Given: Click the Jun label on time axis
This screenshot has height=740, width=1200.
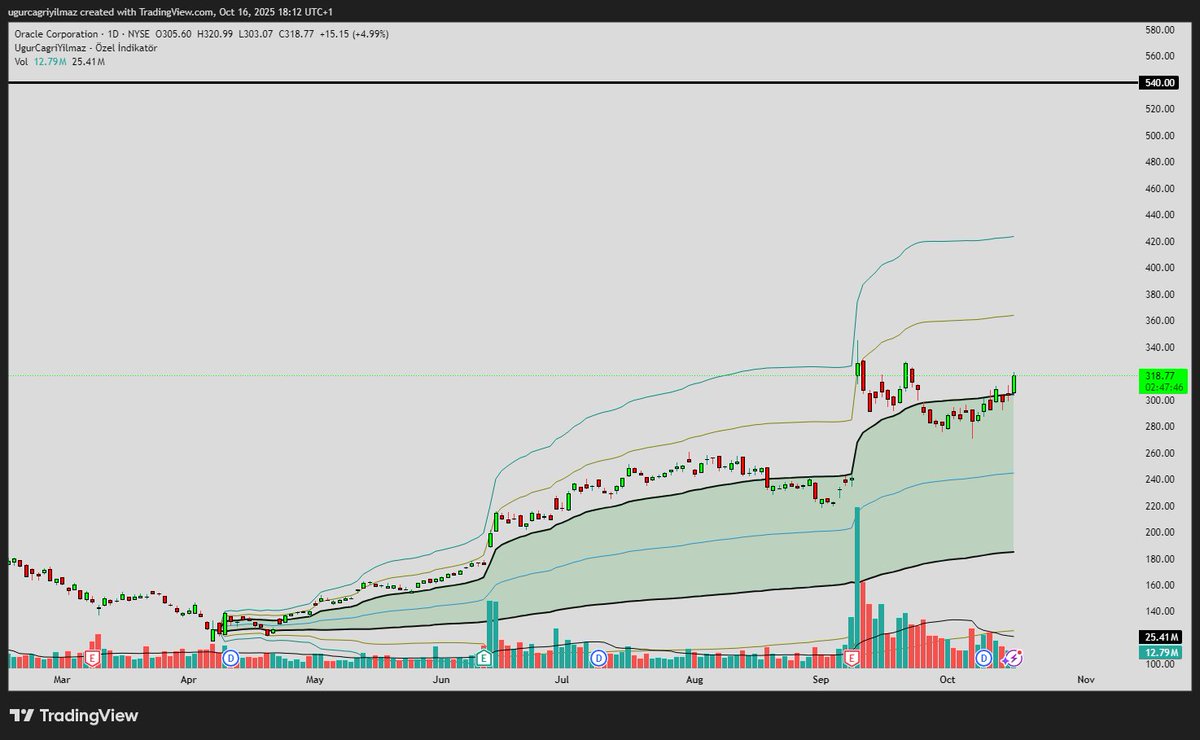Looking at the screenshot, I should [441, 680].
